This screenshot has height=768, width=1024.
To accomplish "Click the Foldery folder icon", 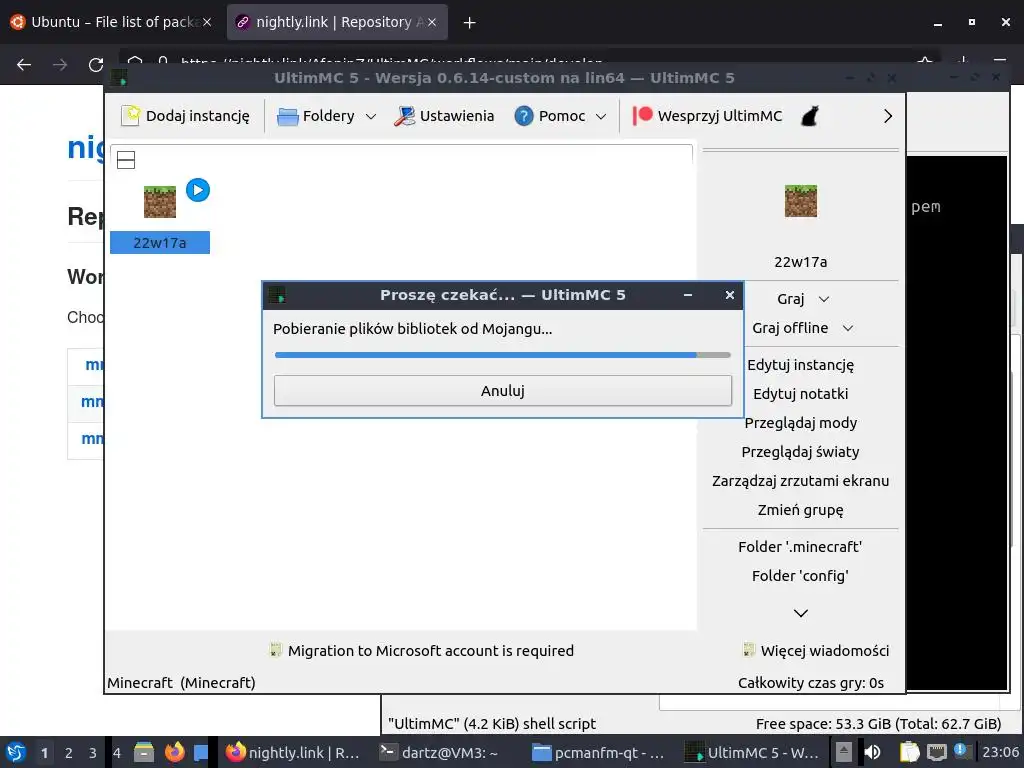I will (x=287, y=116).
